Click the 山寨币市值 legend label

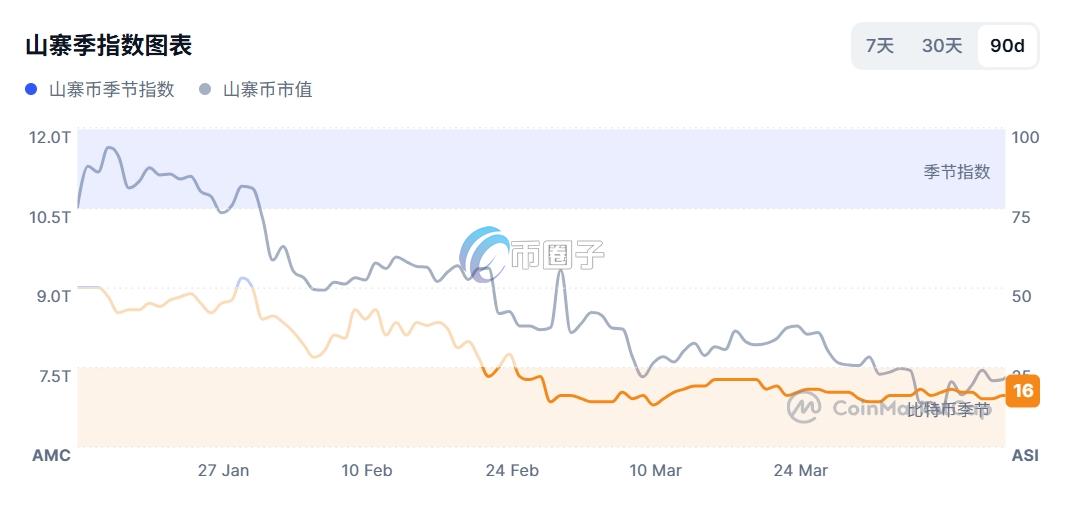(x=267, y=90)
